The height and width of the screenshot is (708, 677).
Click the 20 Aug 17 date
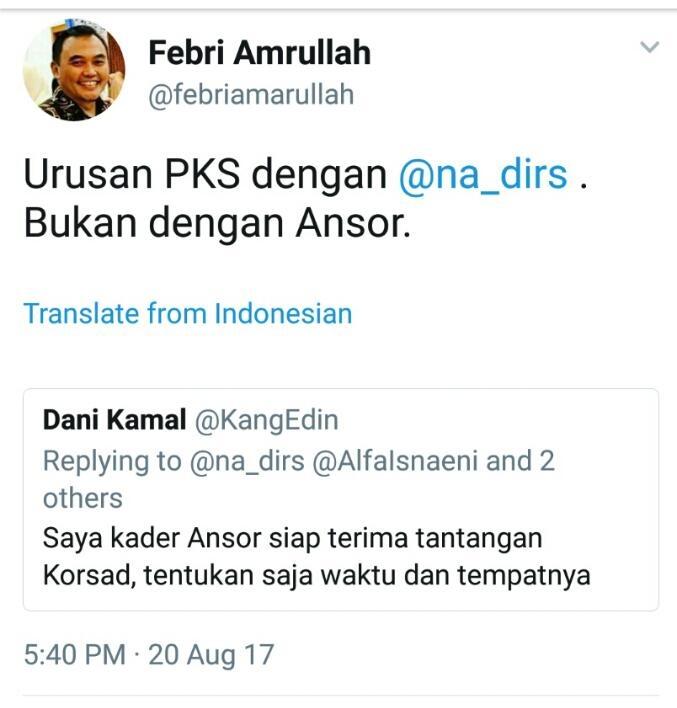pyautogui.click(x=211, y=655)
